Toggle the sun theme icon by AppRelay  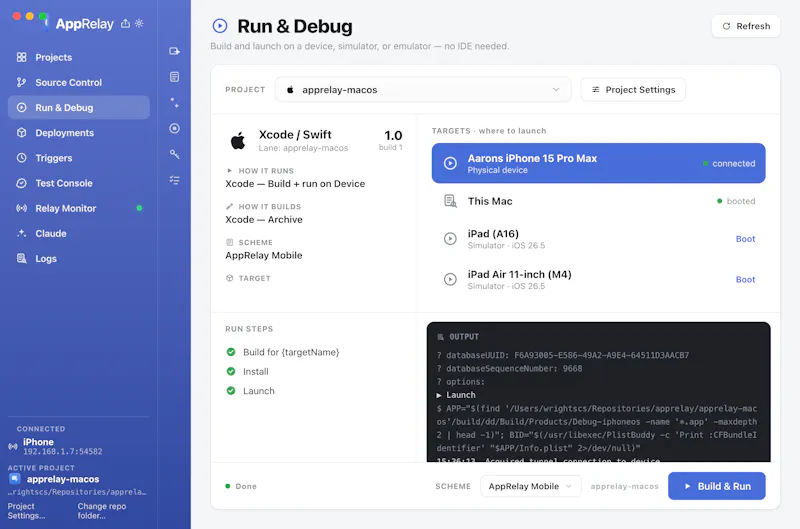tap(139, 23)
